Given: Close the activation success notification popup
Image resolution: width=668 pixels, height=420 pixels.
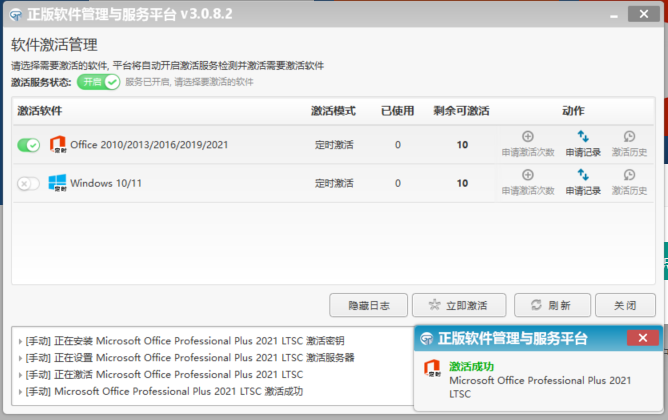Looking at the screenshot, I should tap(643, 338).
